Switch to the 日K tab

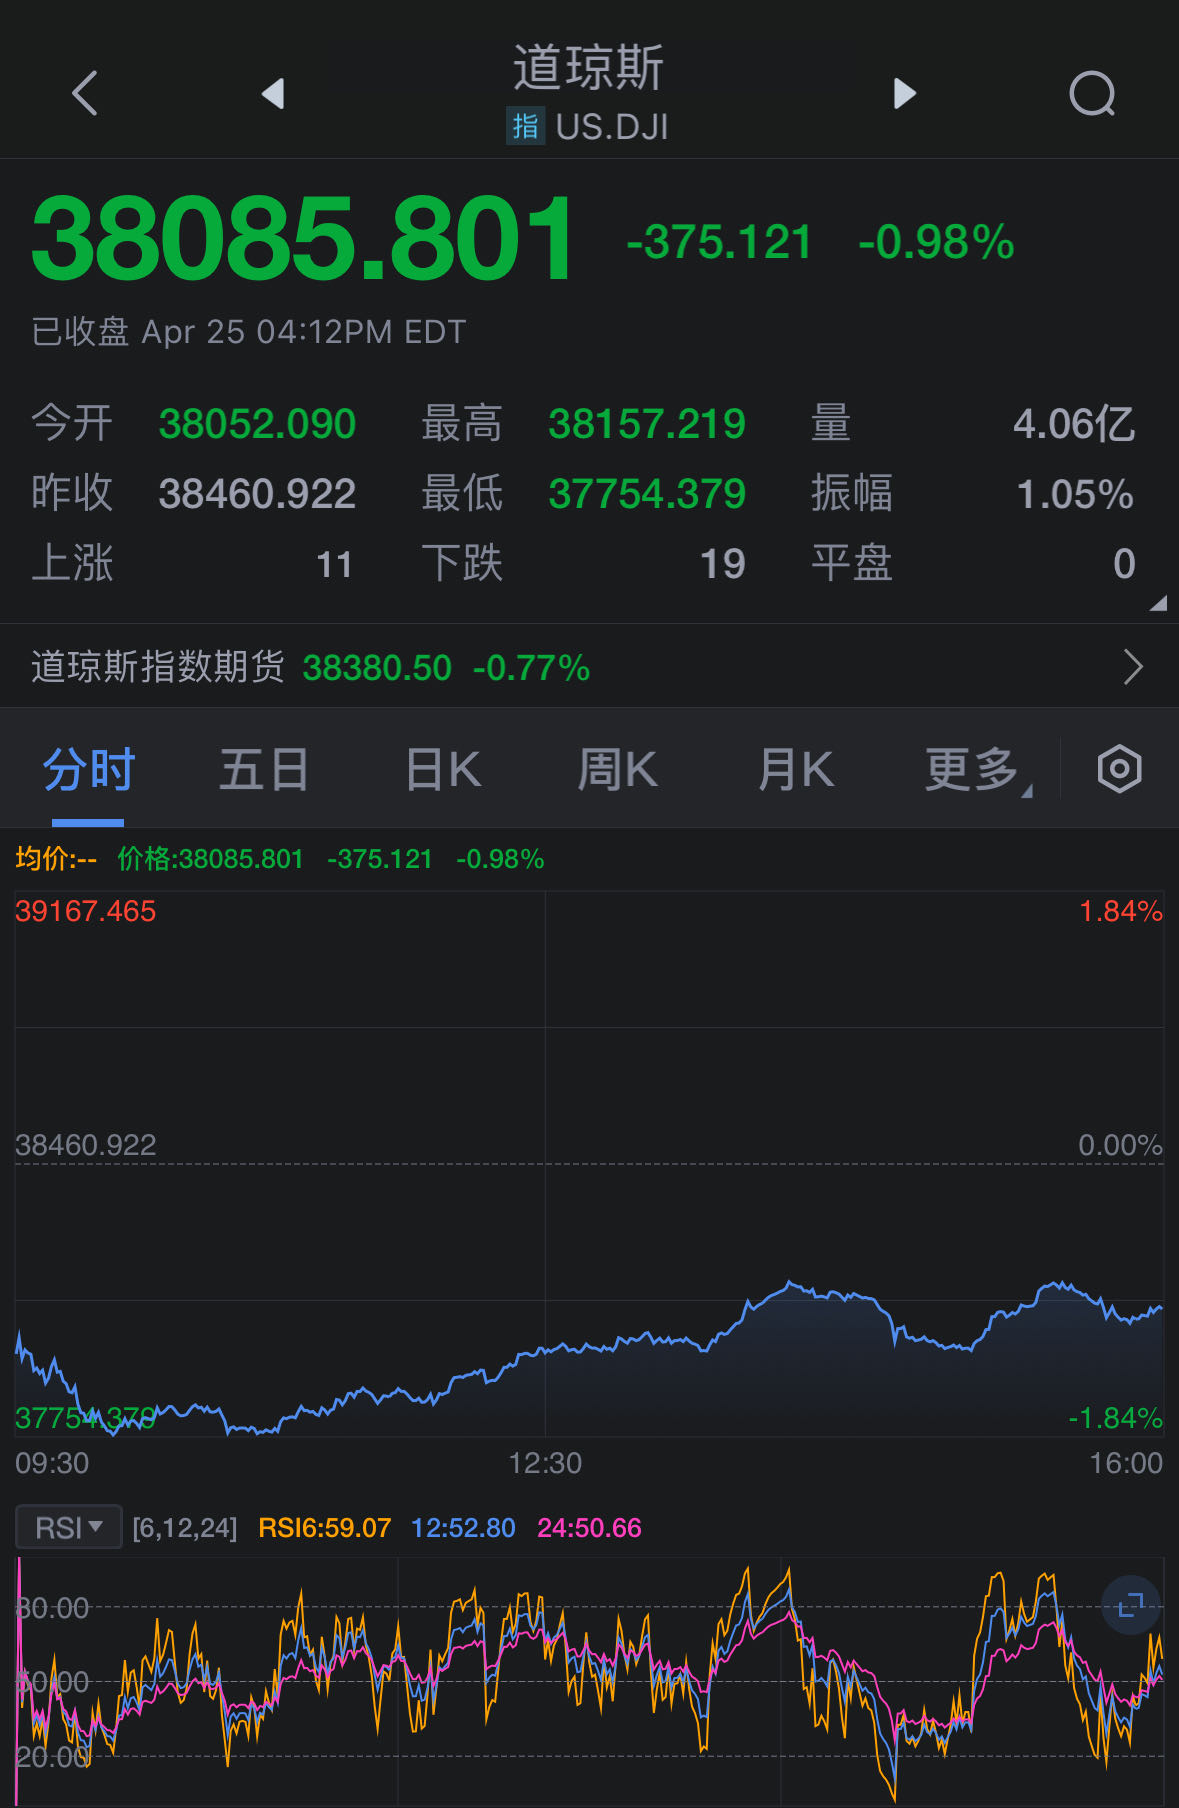[x=443, y=770]
